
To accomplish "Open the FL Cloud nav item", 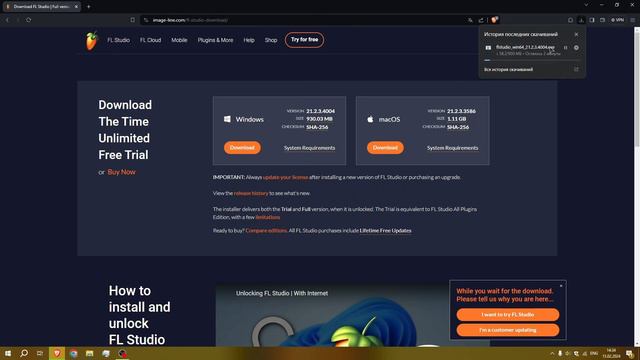I will pos(151,40).
